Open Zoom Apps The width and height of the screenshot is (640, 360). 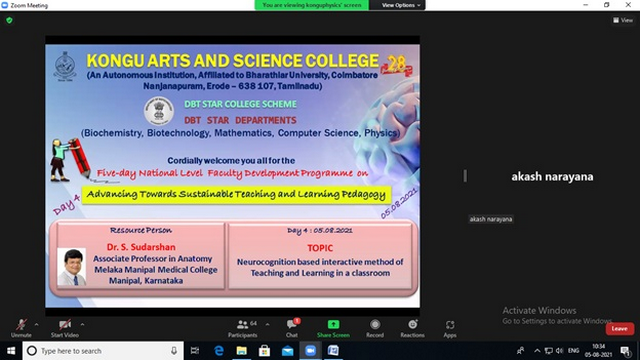click(450, 328)
